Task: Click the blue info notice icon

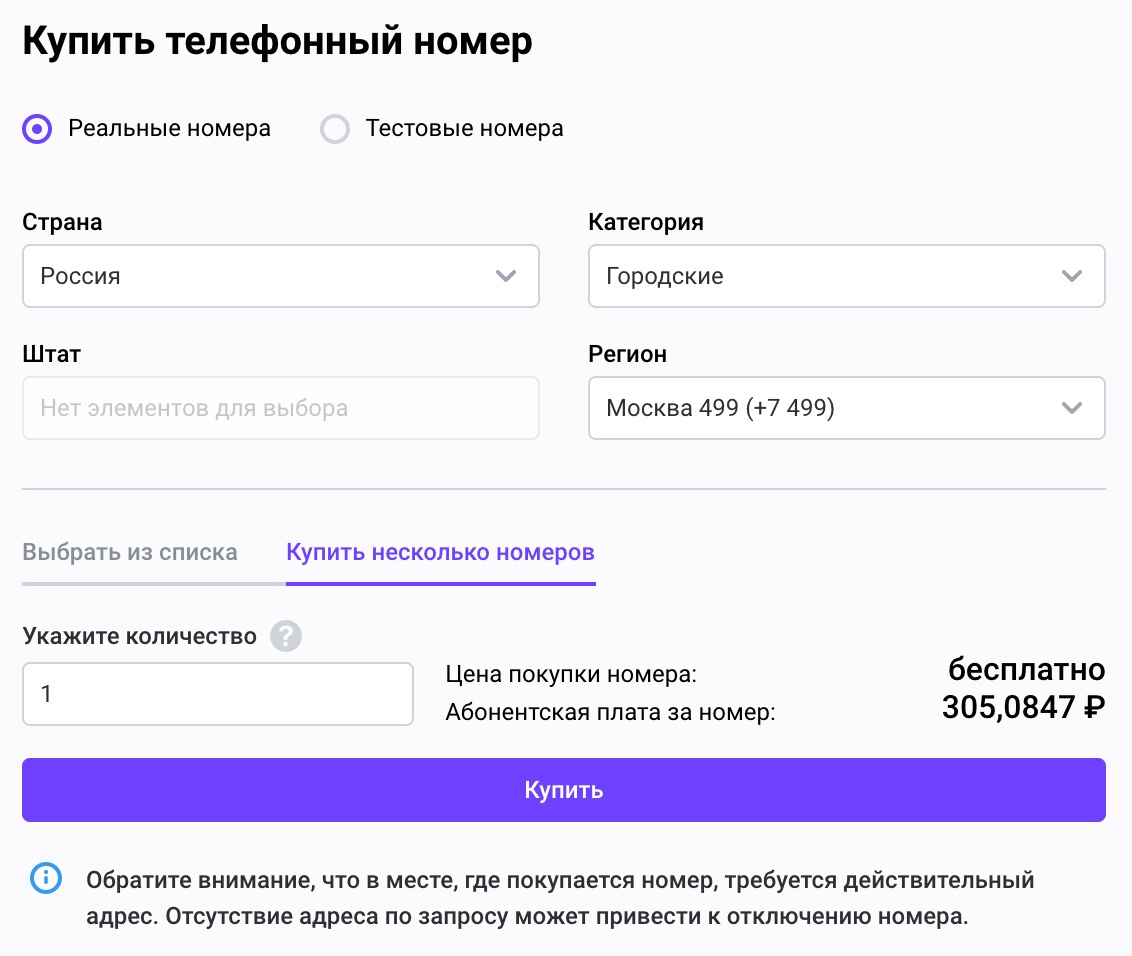Action: click(x=46, y=878)
